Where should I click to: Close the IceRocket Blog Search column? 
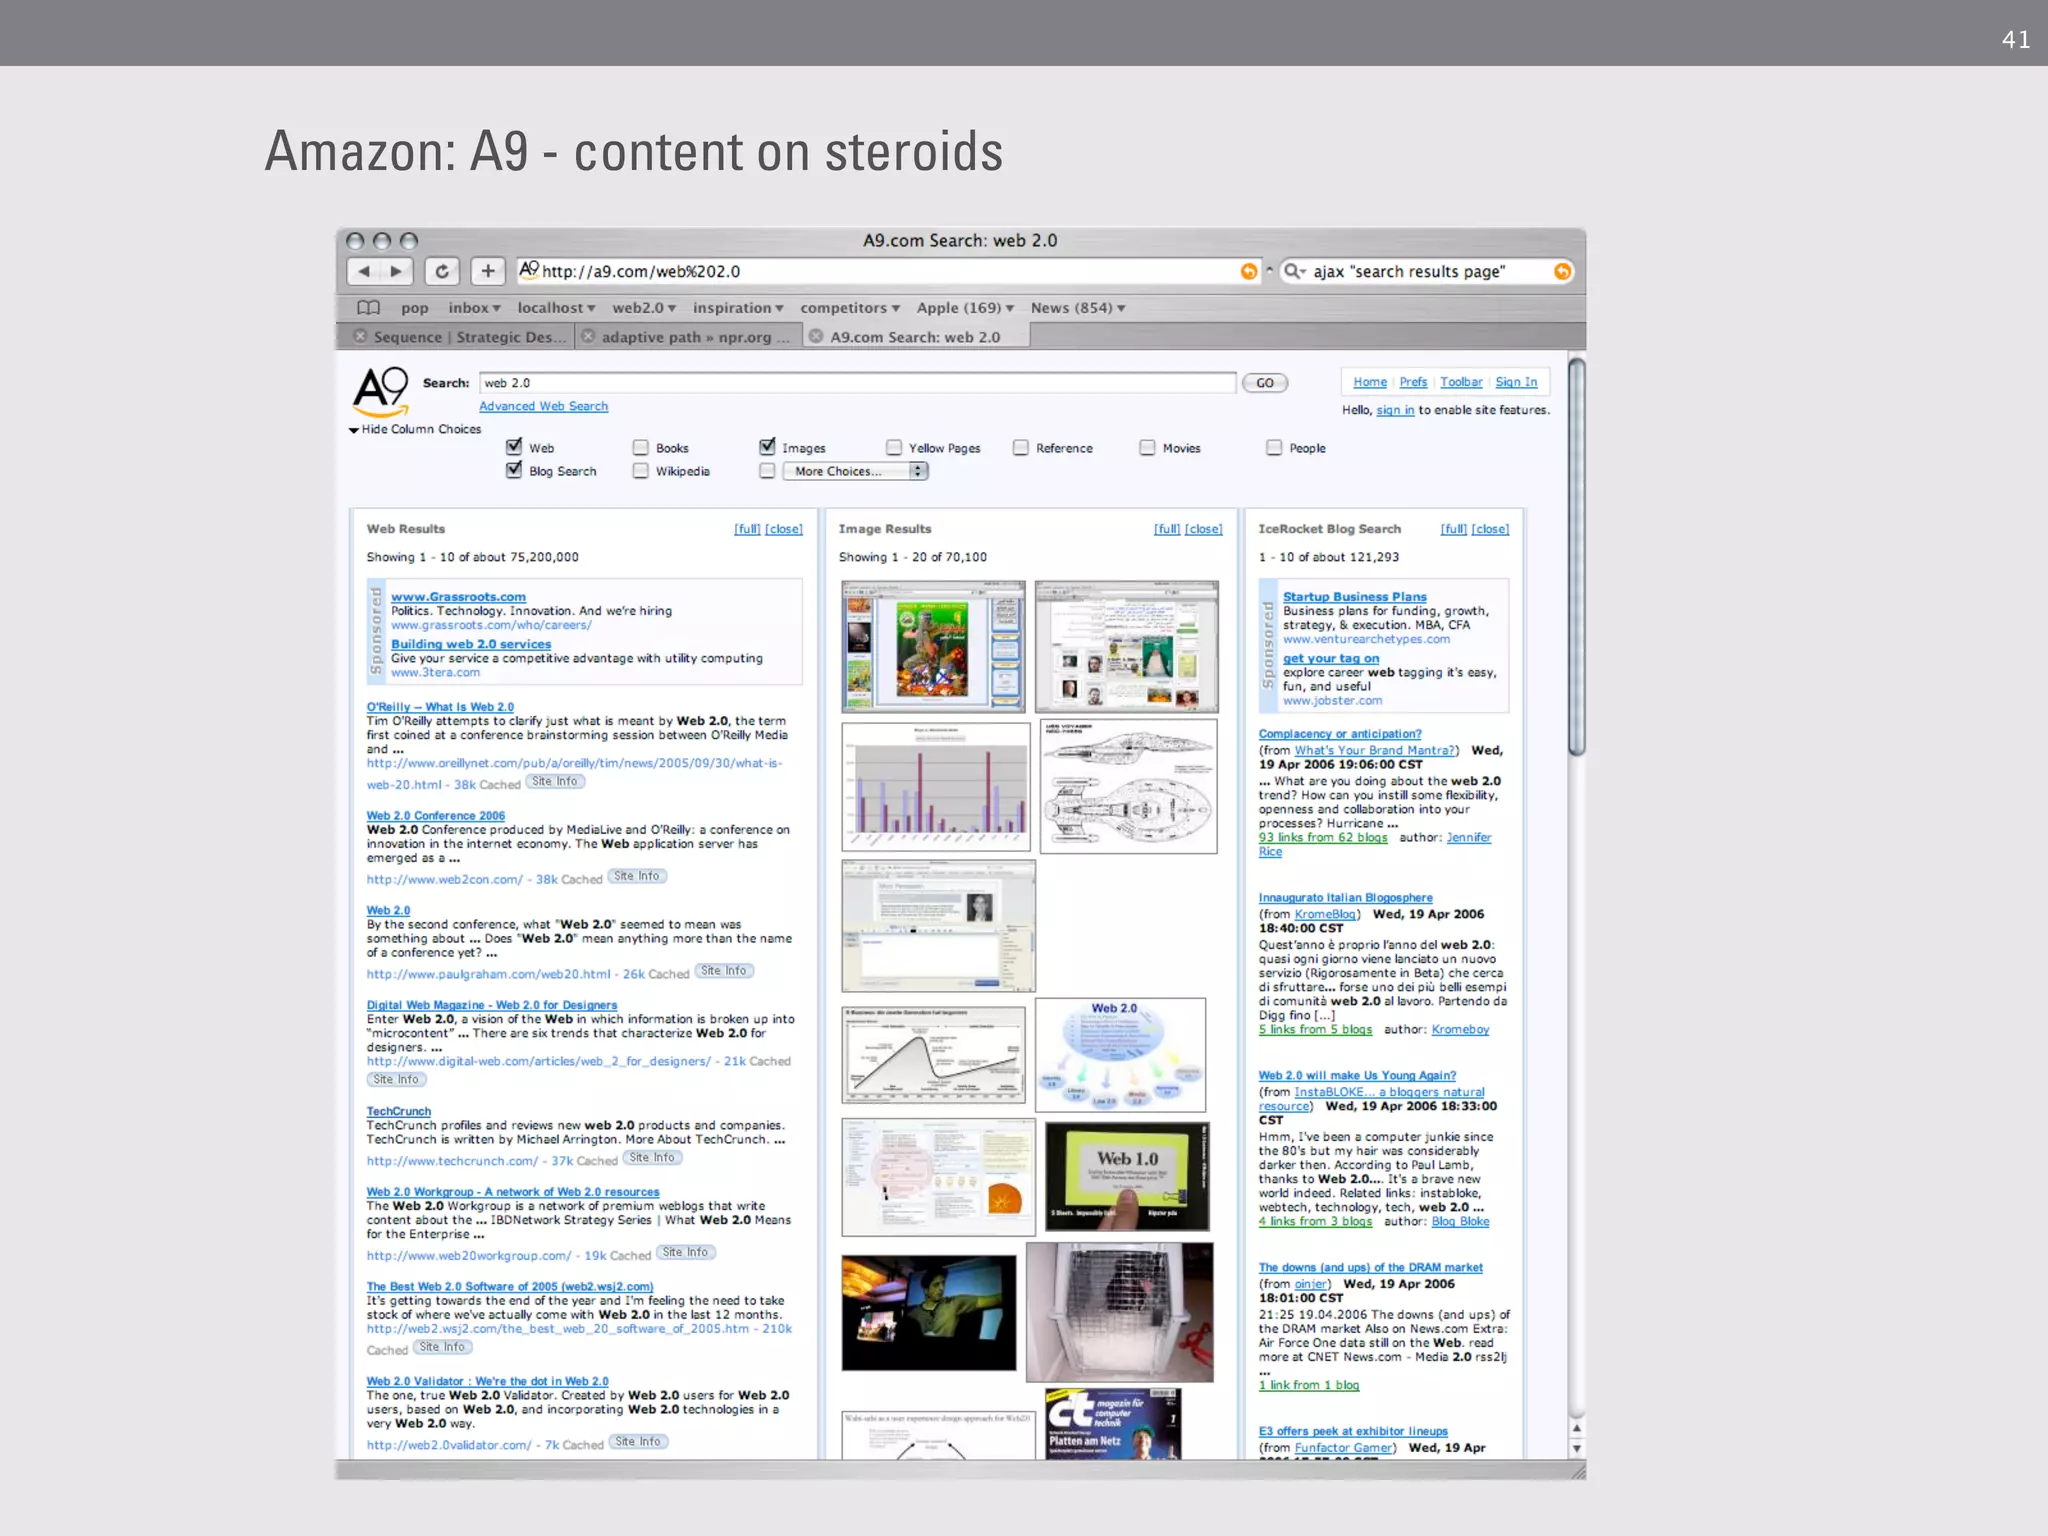pyautogui.click(x=1490, y=529)
